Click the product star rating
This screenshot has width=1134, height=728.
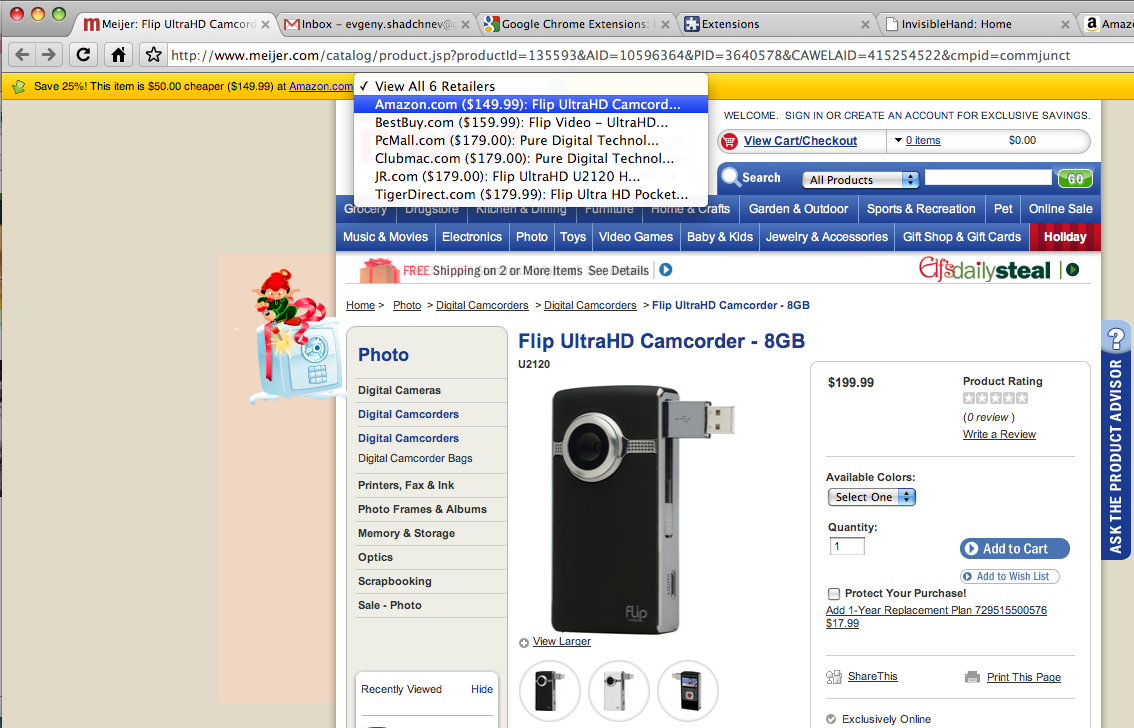995,398
